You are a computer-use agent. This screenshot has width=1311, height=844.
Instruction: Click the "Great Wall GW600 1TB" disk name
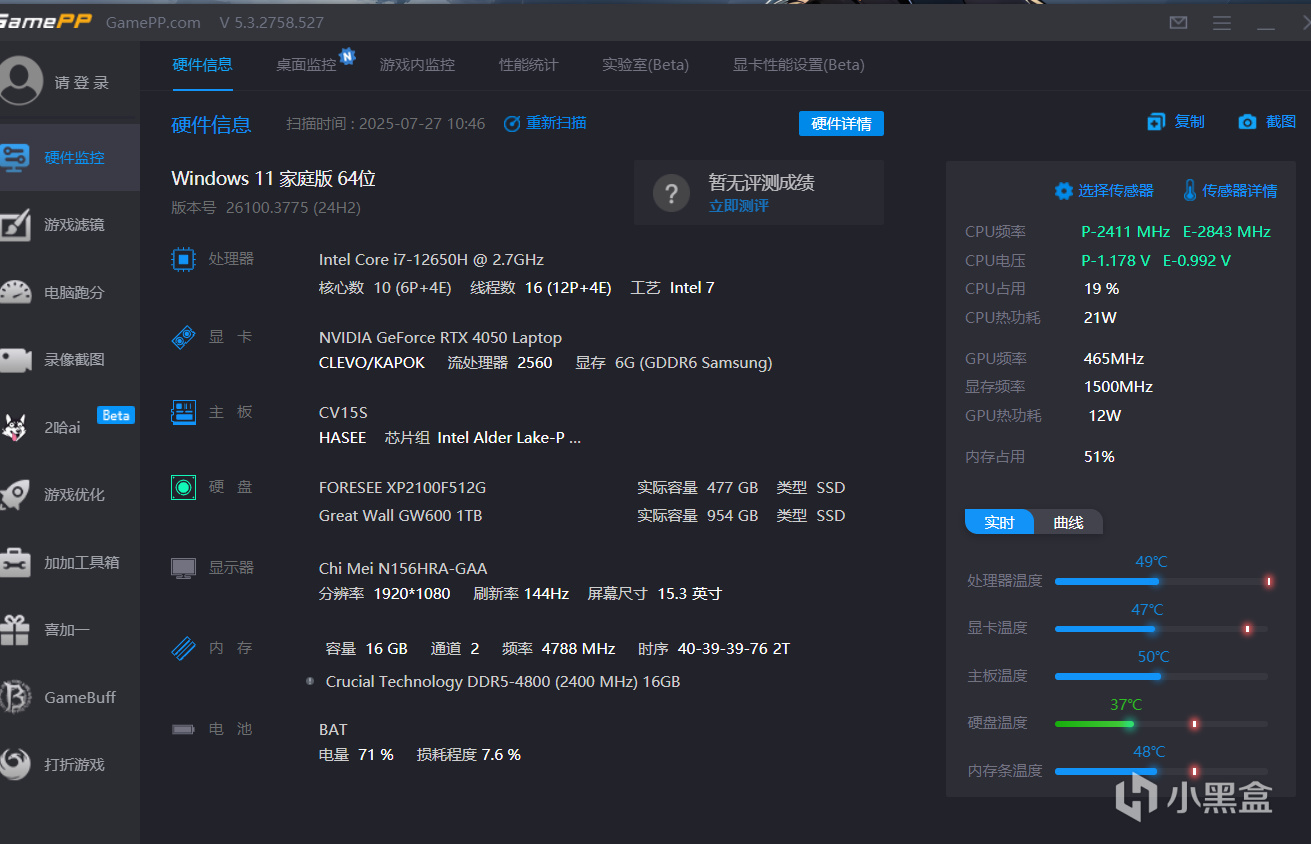pos(400,516)
